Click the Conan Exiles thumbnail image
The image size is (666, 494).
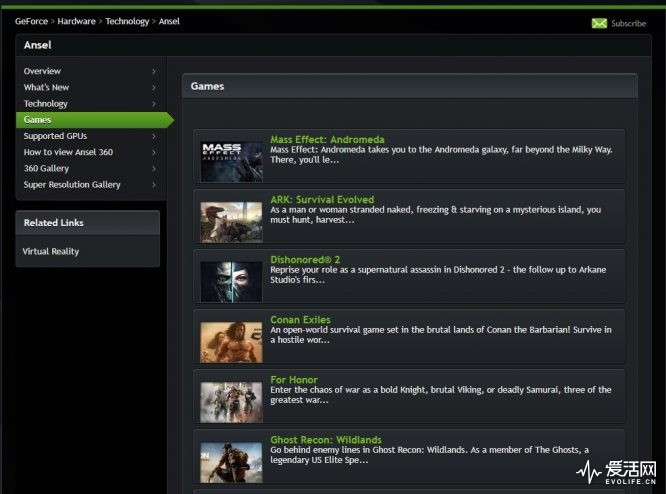[231, 342]
